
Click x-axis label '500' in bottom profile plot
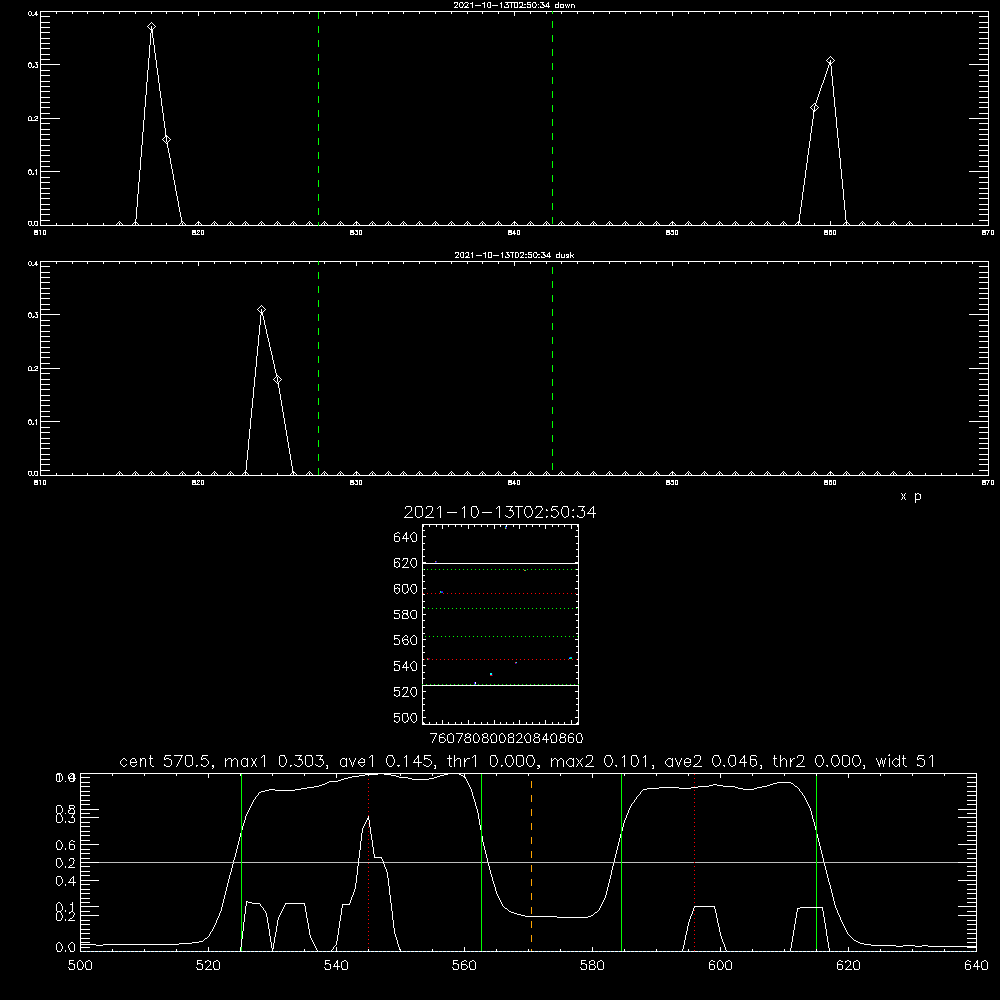pyautogui.click(x=80, y=966)
